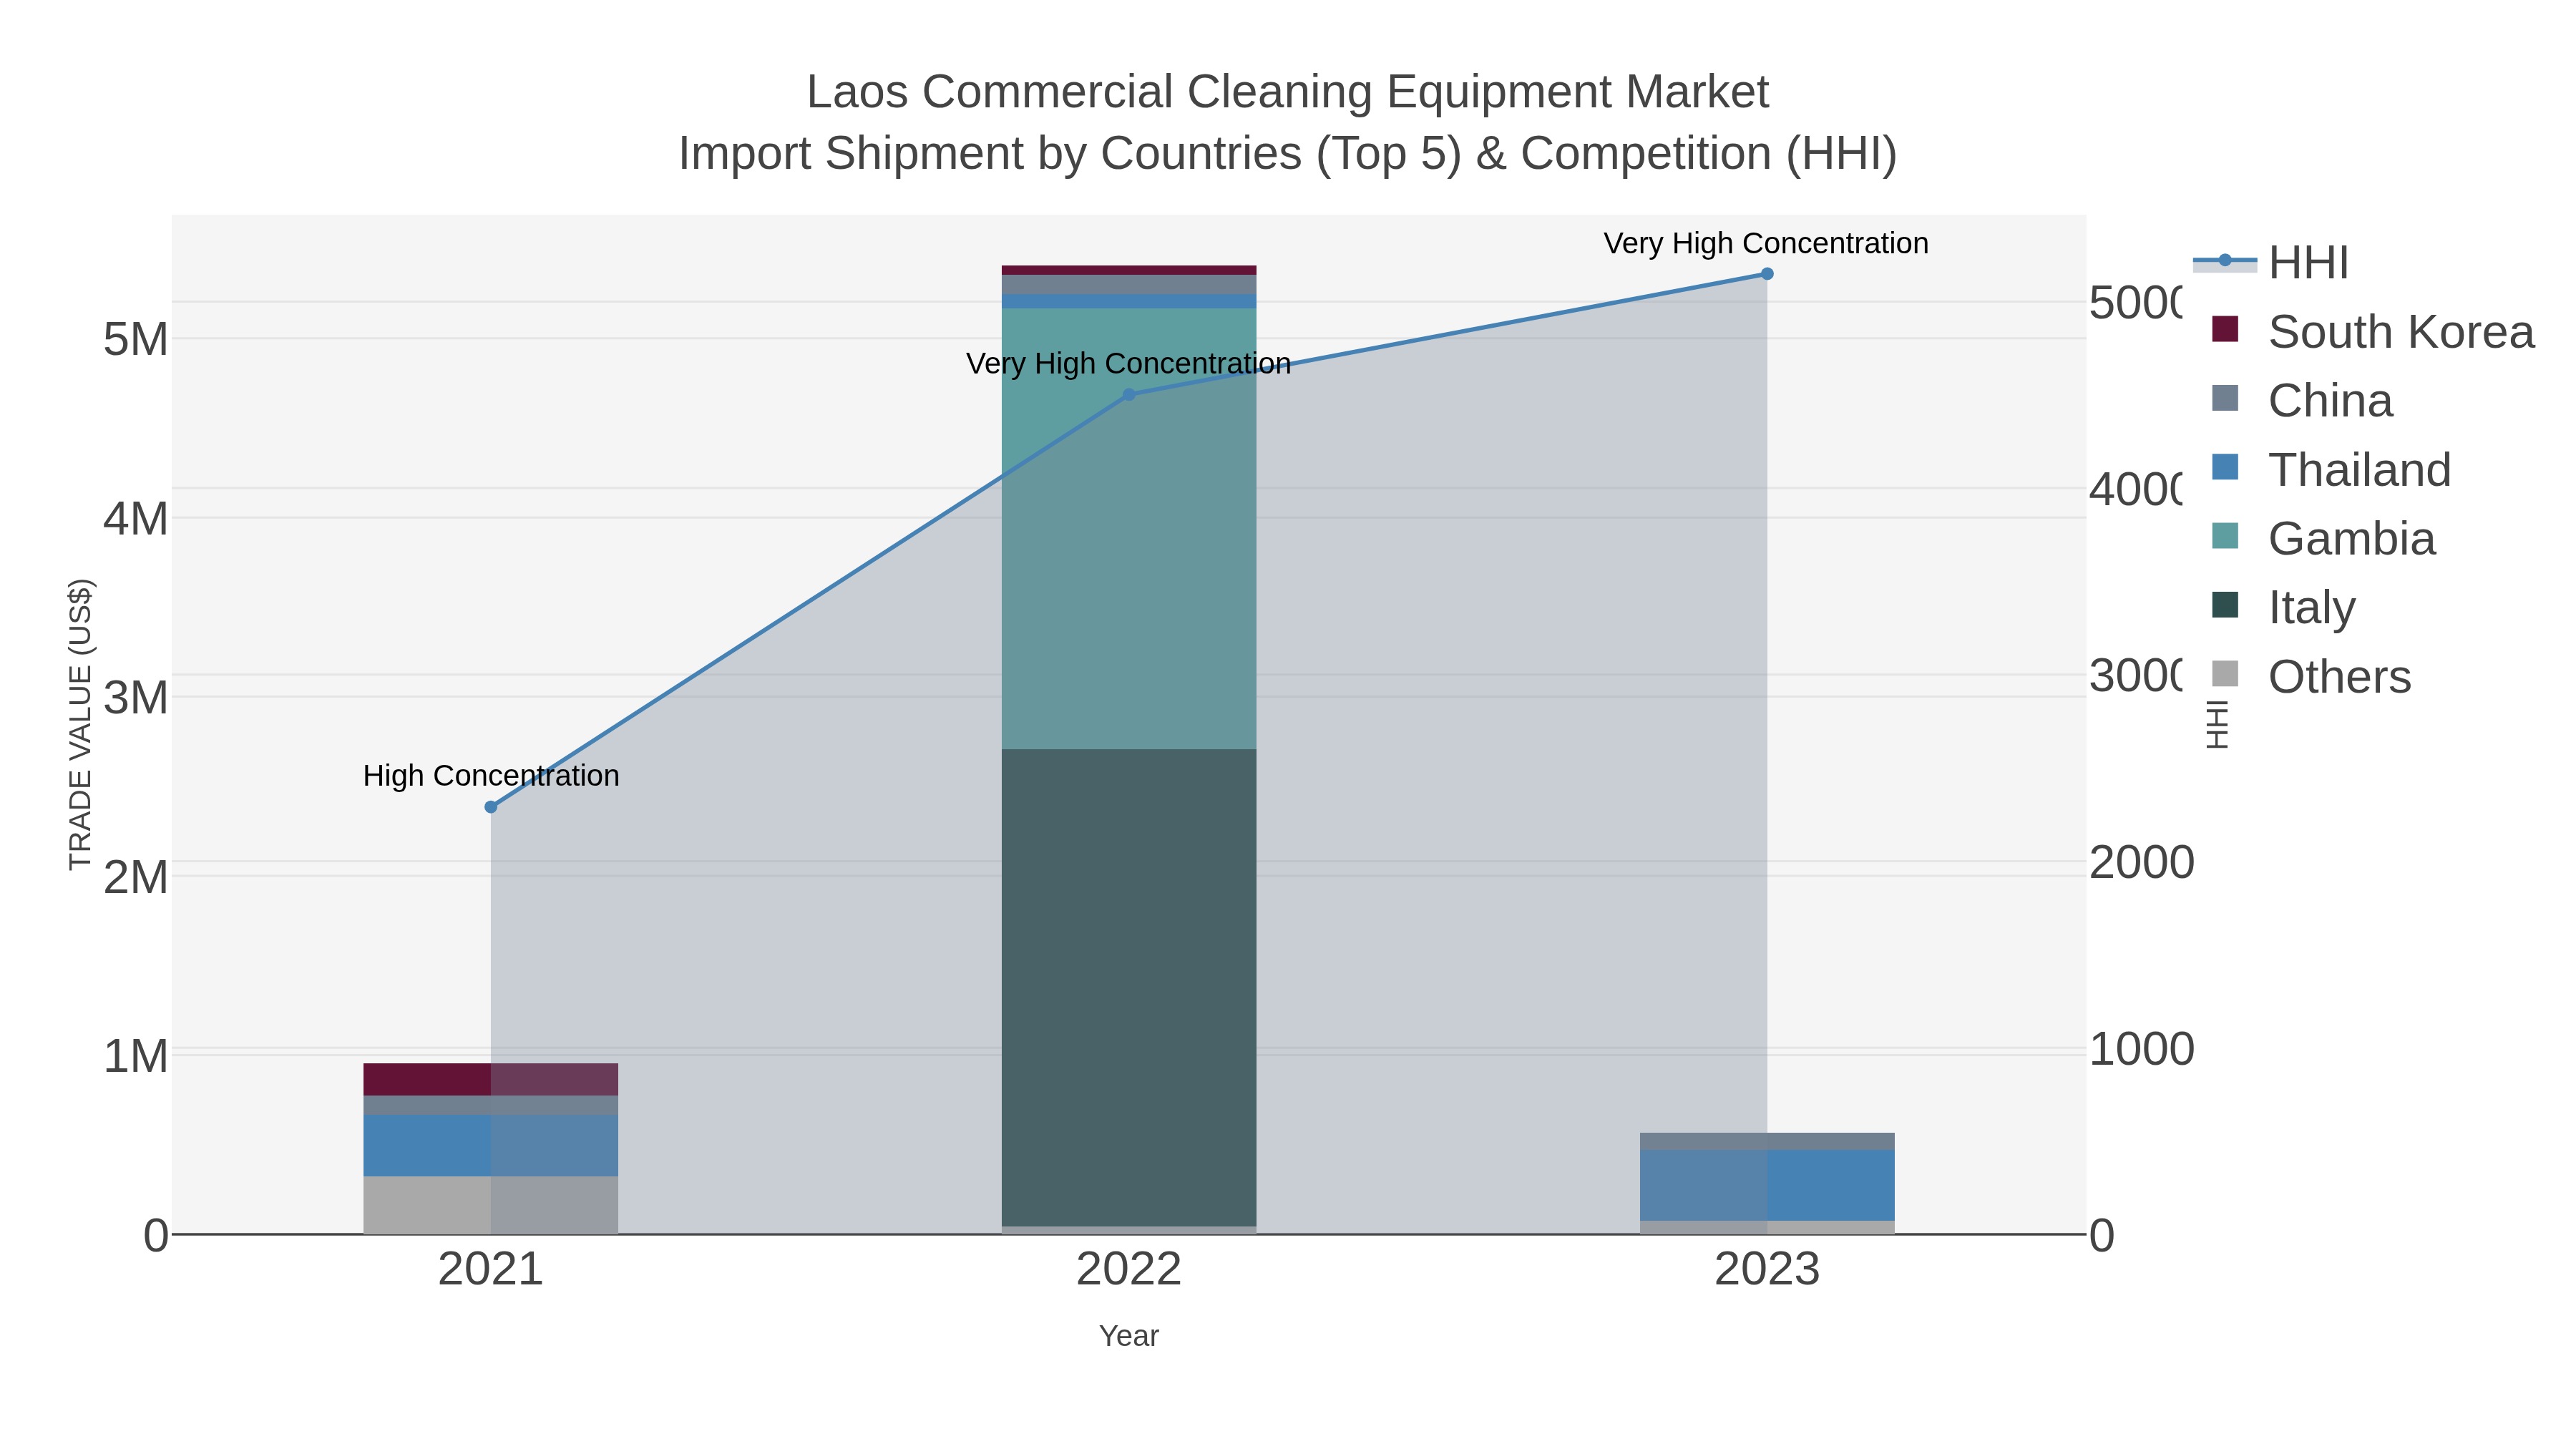Select the Thailand segment of 2021 bar

click(x=491, y=1146)
